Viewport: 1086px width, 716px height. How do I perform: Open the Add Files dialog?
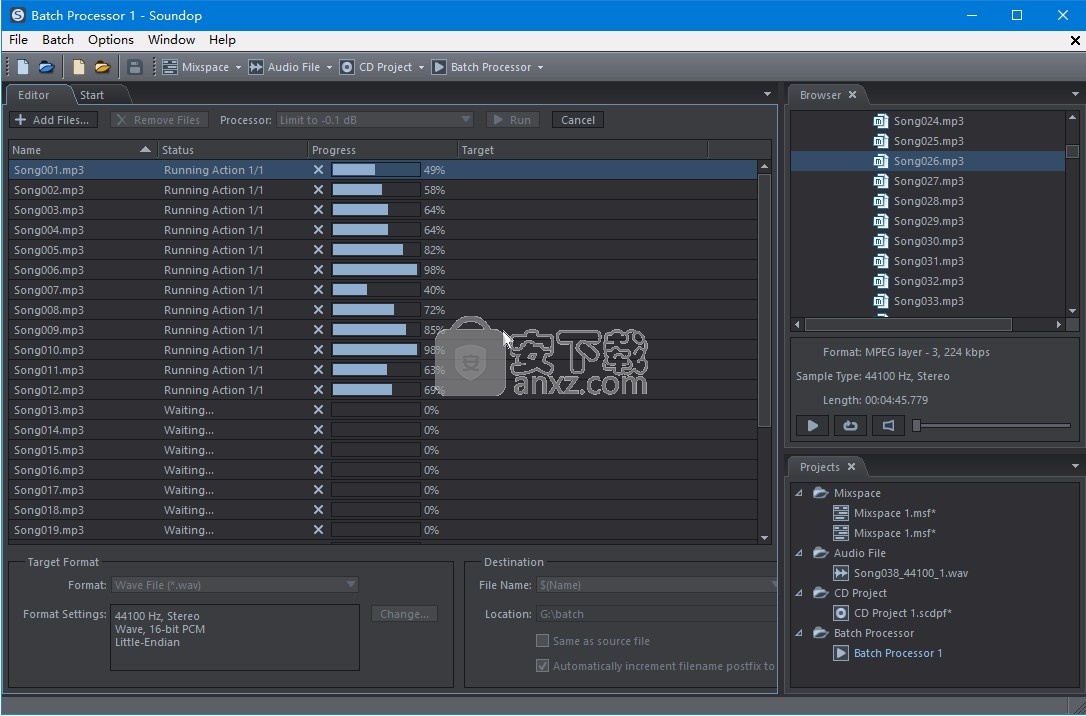coord(52,119)
